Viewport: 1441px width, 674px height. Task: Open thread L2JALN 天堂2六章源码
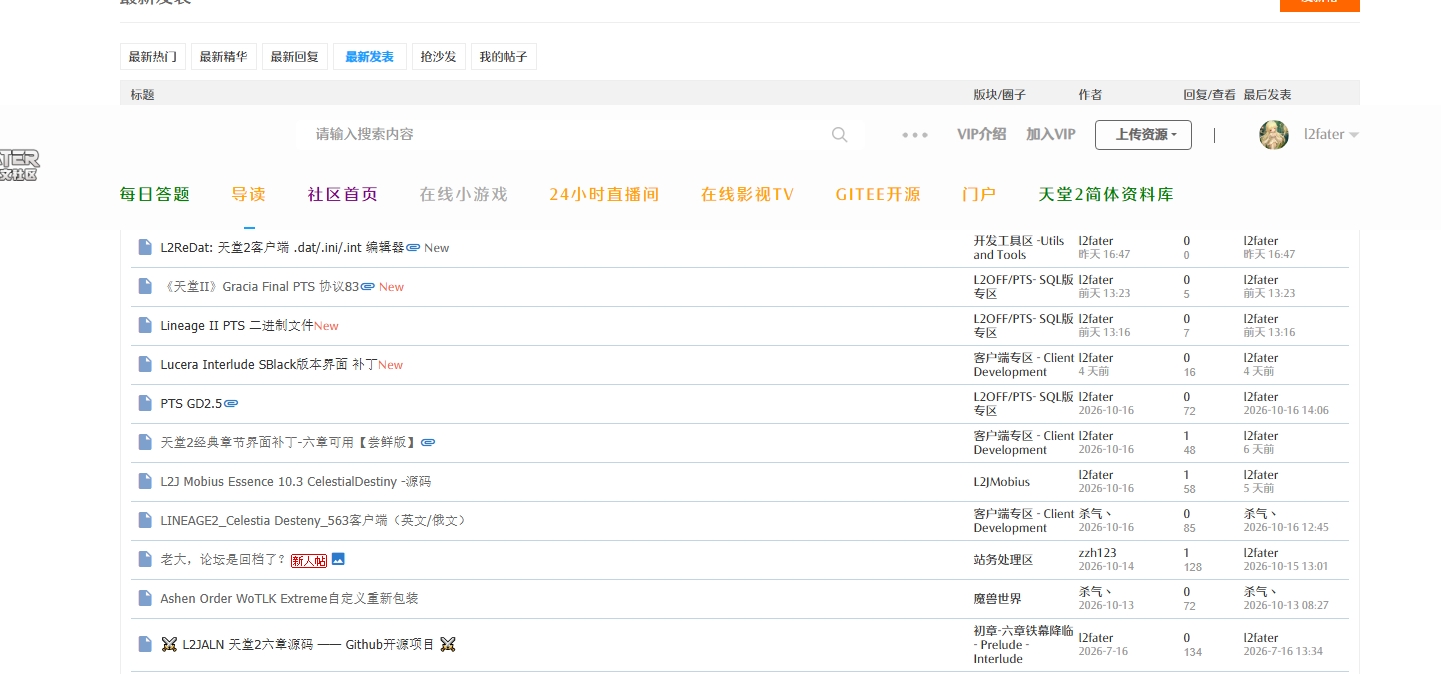(309, 644)
